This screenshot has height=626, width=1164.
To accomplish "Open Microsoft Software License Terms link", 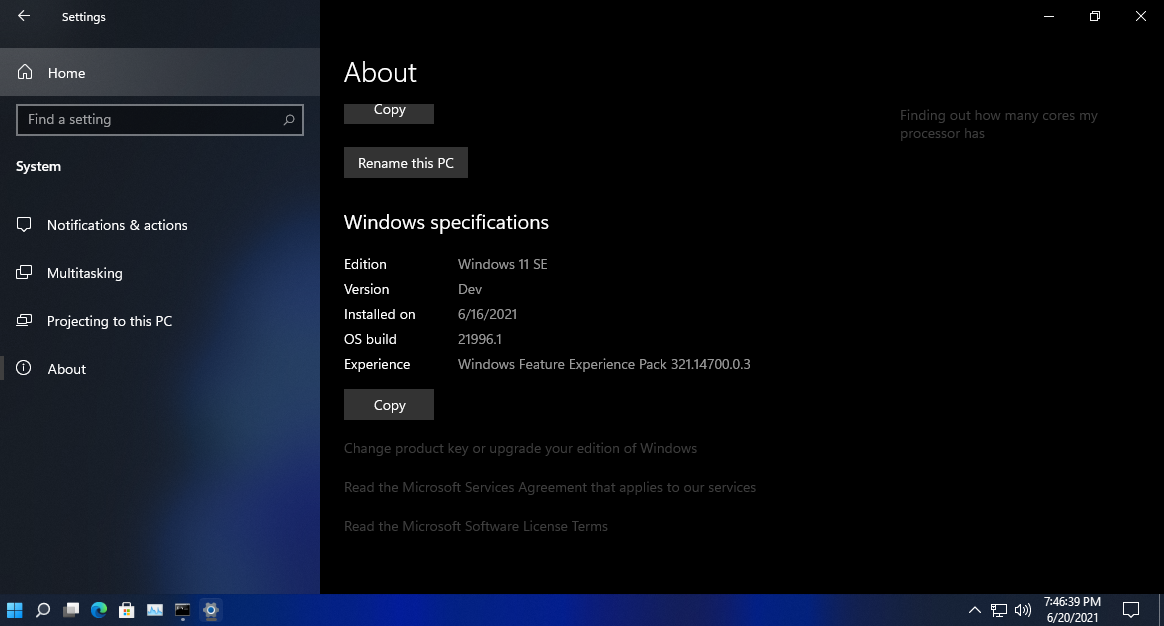I will coord(476,526).
